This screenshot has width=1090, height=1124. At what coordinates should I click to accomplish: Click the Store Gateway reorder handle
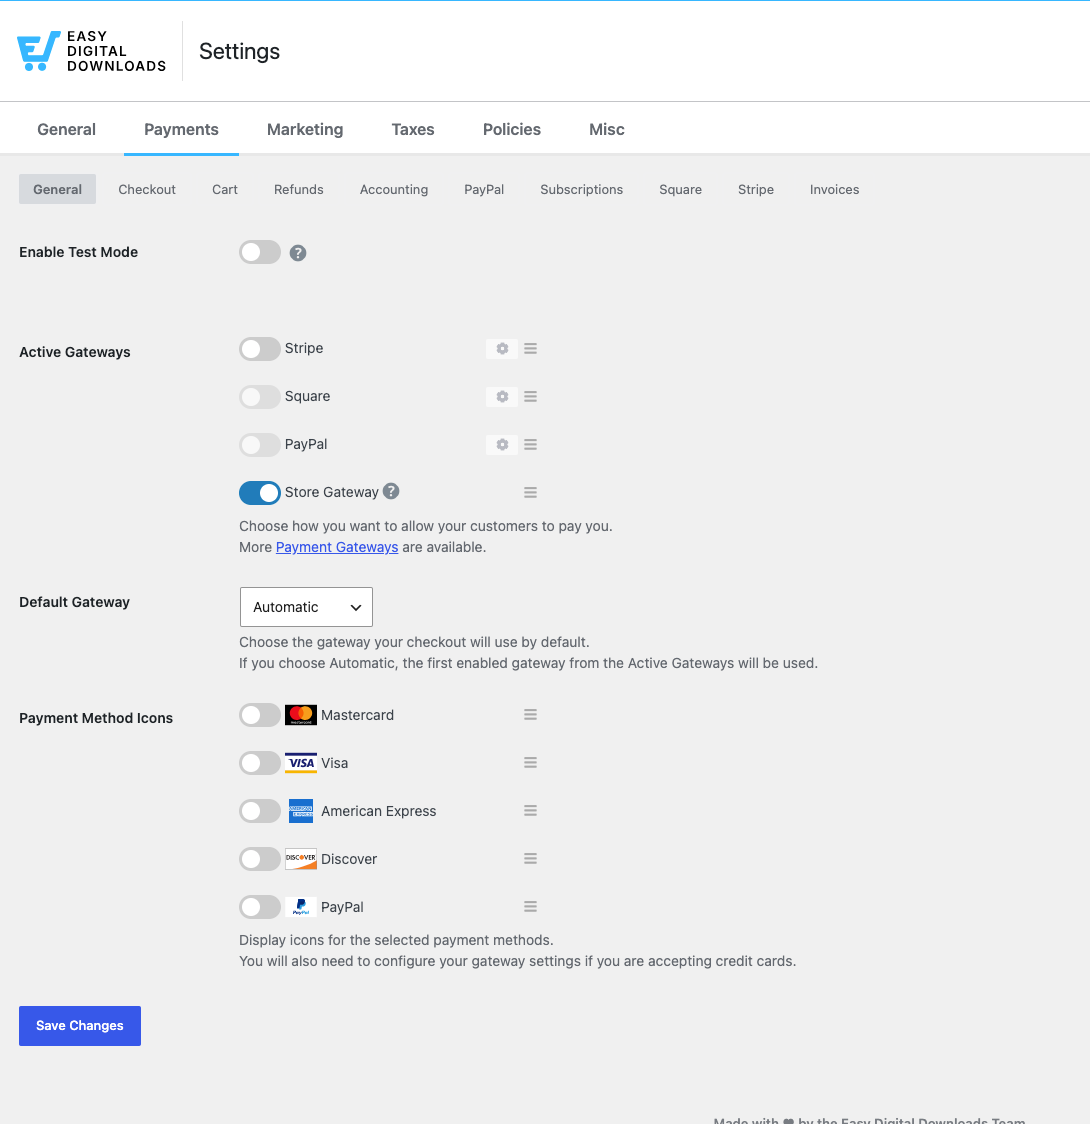tap(530, 492)
